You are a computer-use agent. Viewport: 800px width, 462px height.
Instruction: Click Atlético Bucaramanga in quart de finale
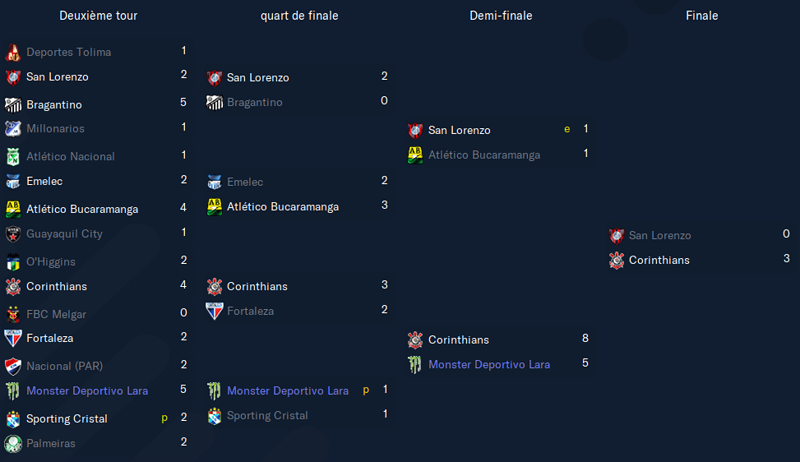[283, 207]
